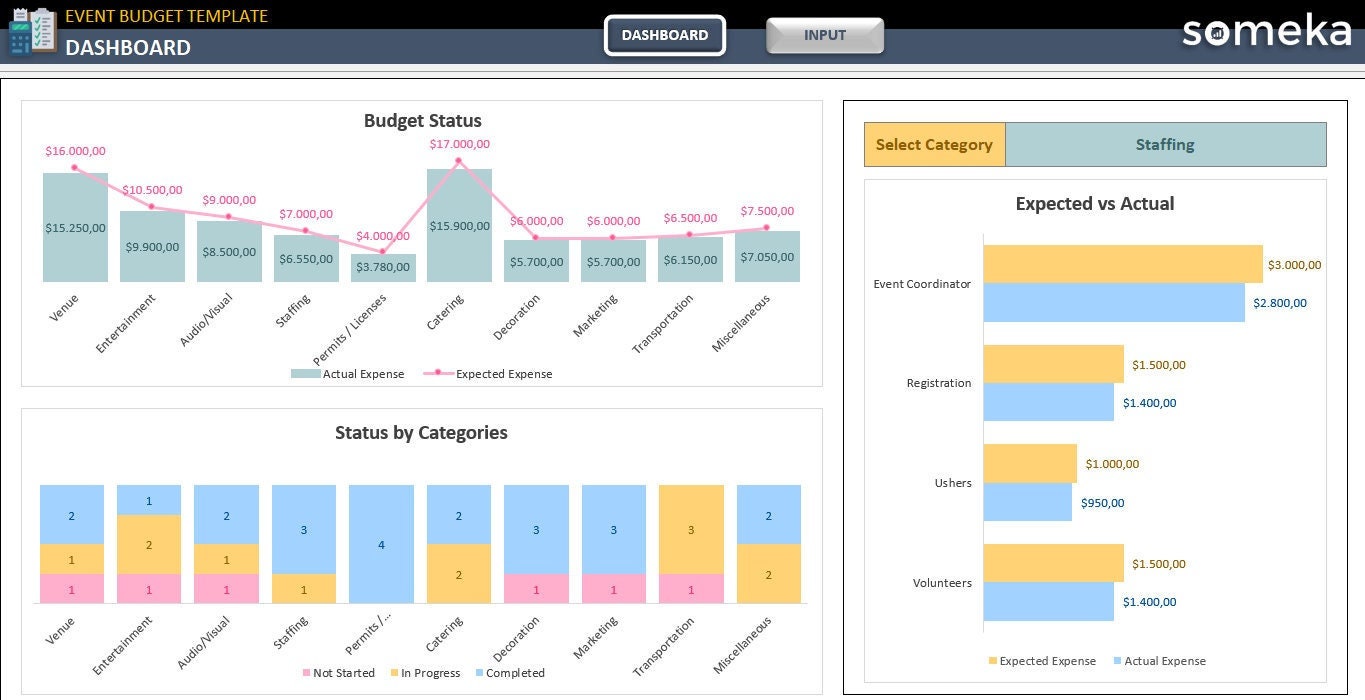Screen dimensions: 1365x700
Task: Select the Not Started pink legend marker
Action: [x=306, y=673]
